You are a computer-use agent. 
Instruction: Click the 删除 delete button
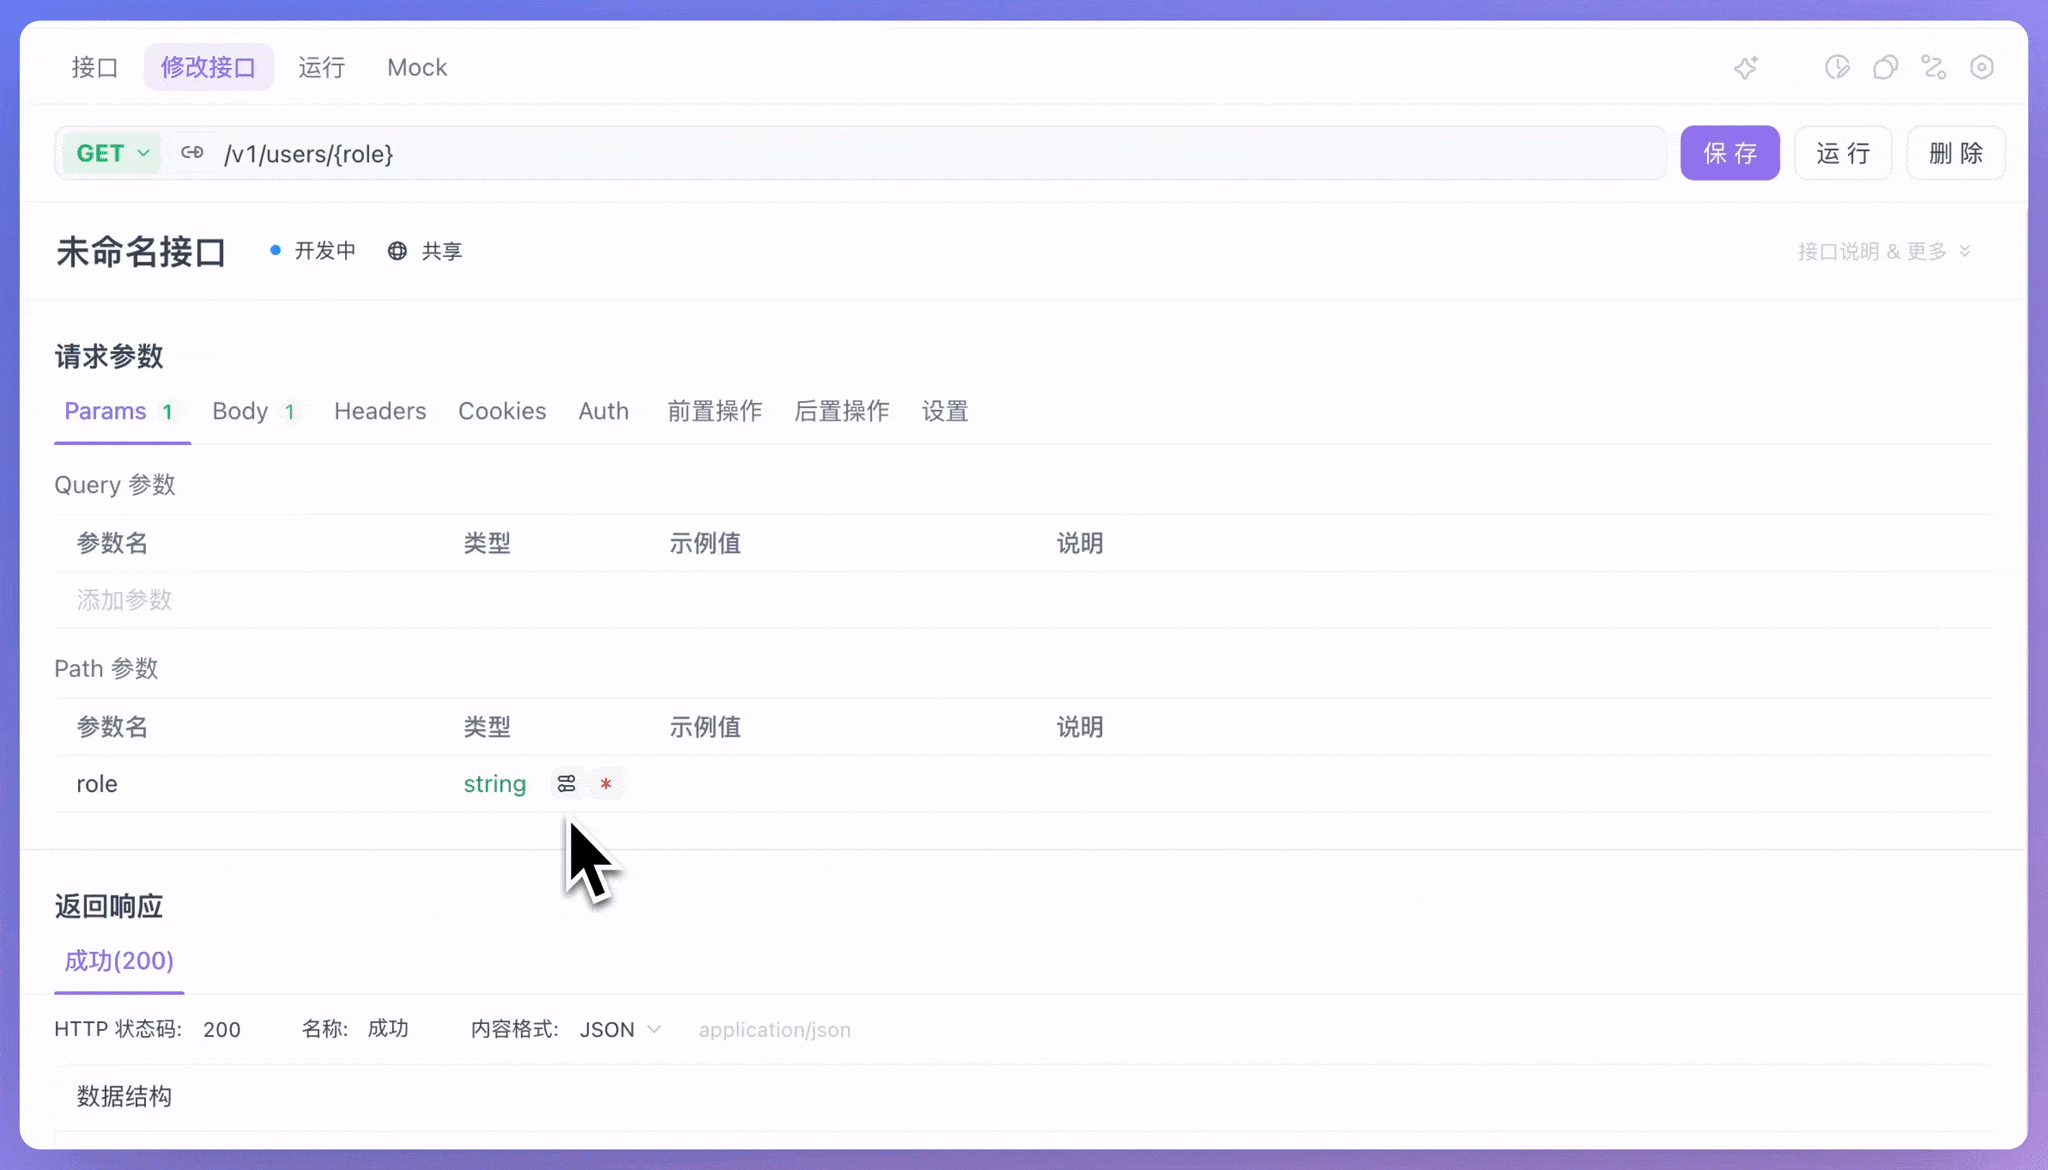click(1955, 153)
